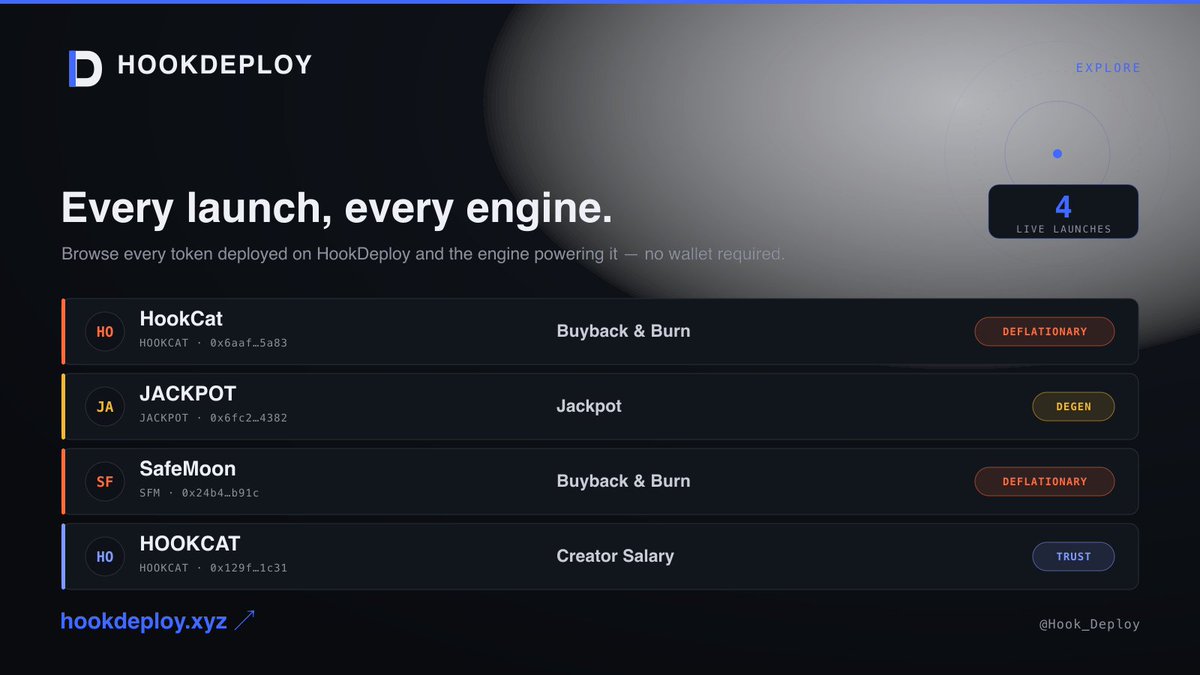Click the HookDeploy D logo icon
The height and width of the screenshot is (675, 1200).
click(x=85, y=68)
